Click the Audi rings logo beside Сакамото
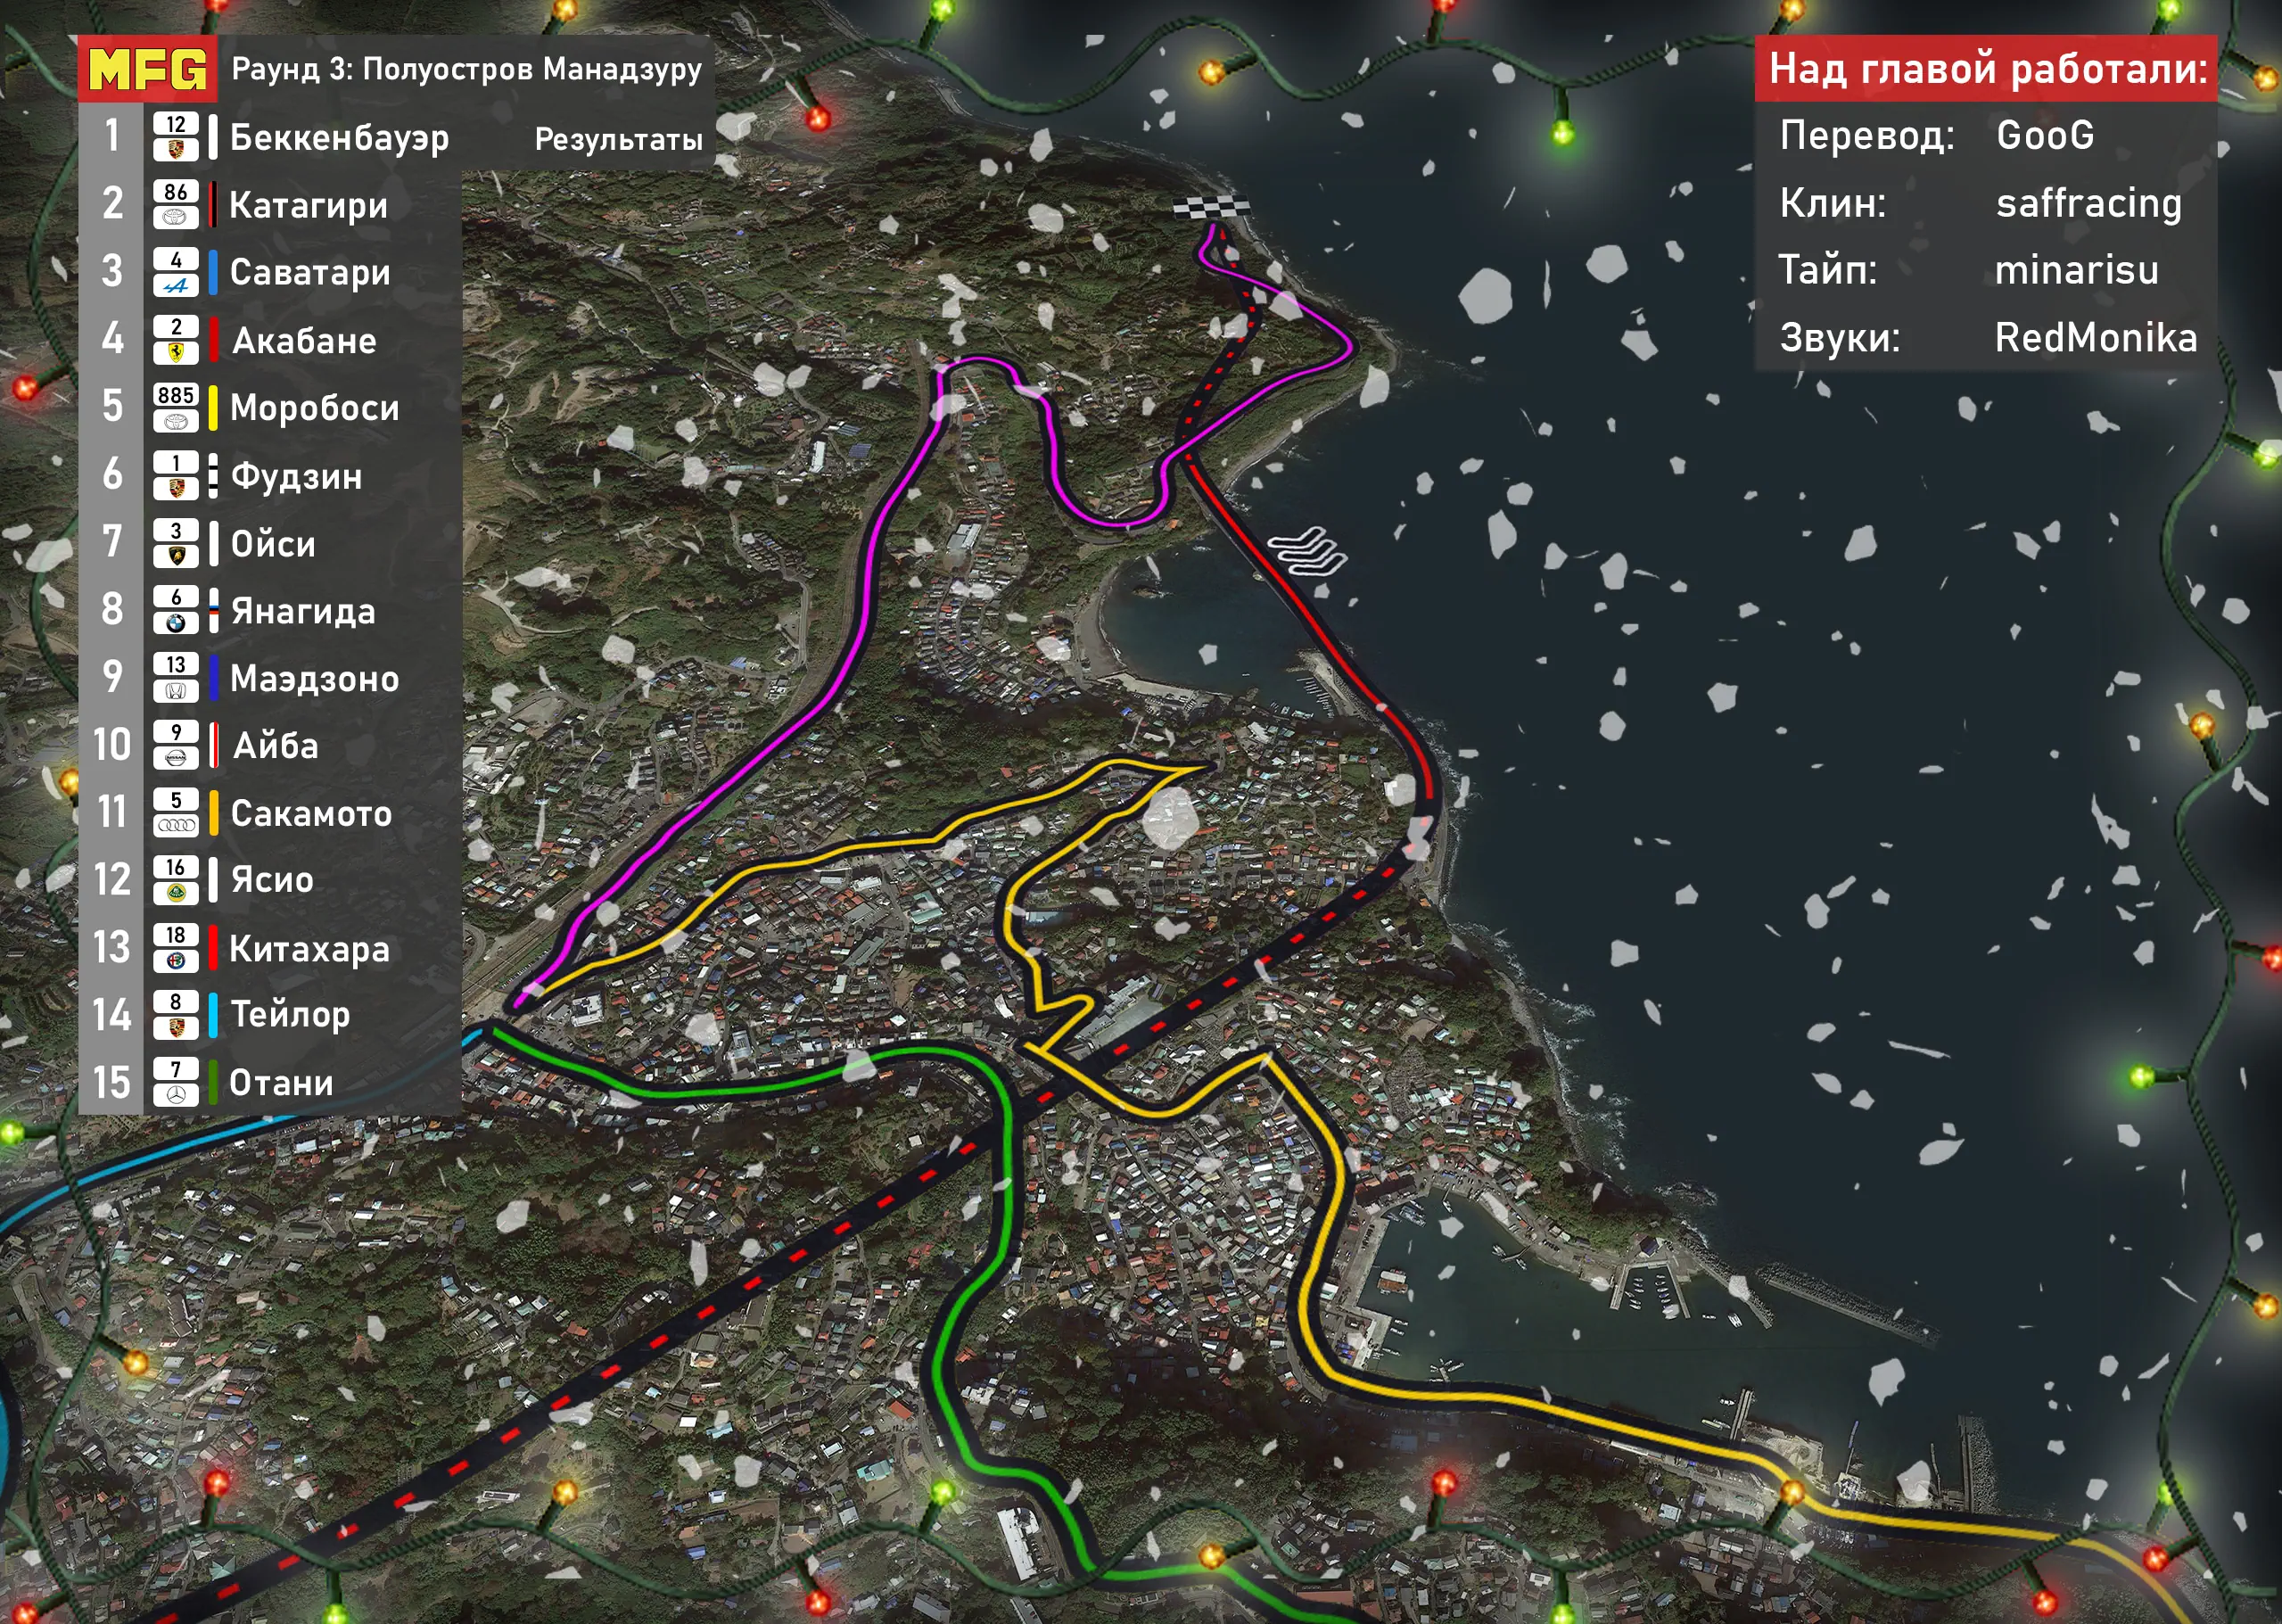 tap(176, 825)
